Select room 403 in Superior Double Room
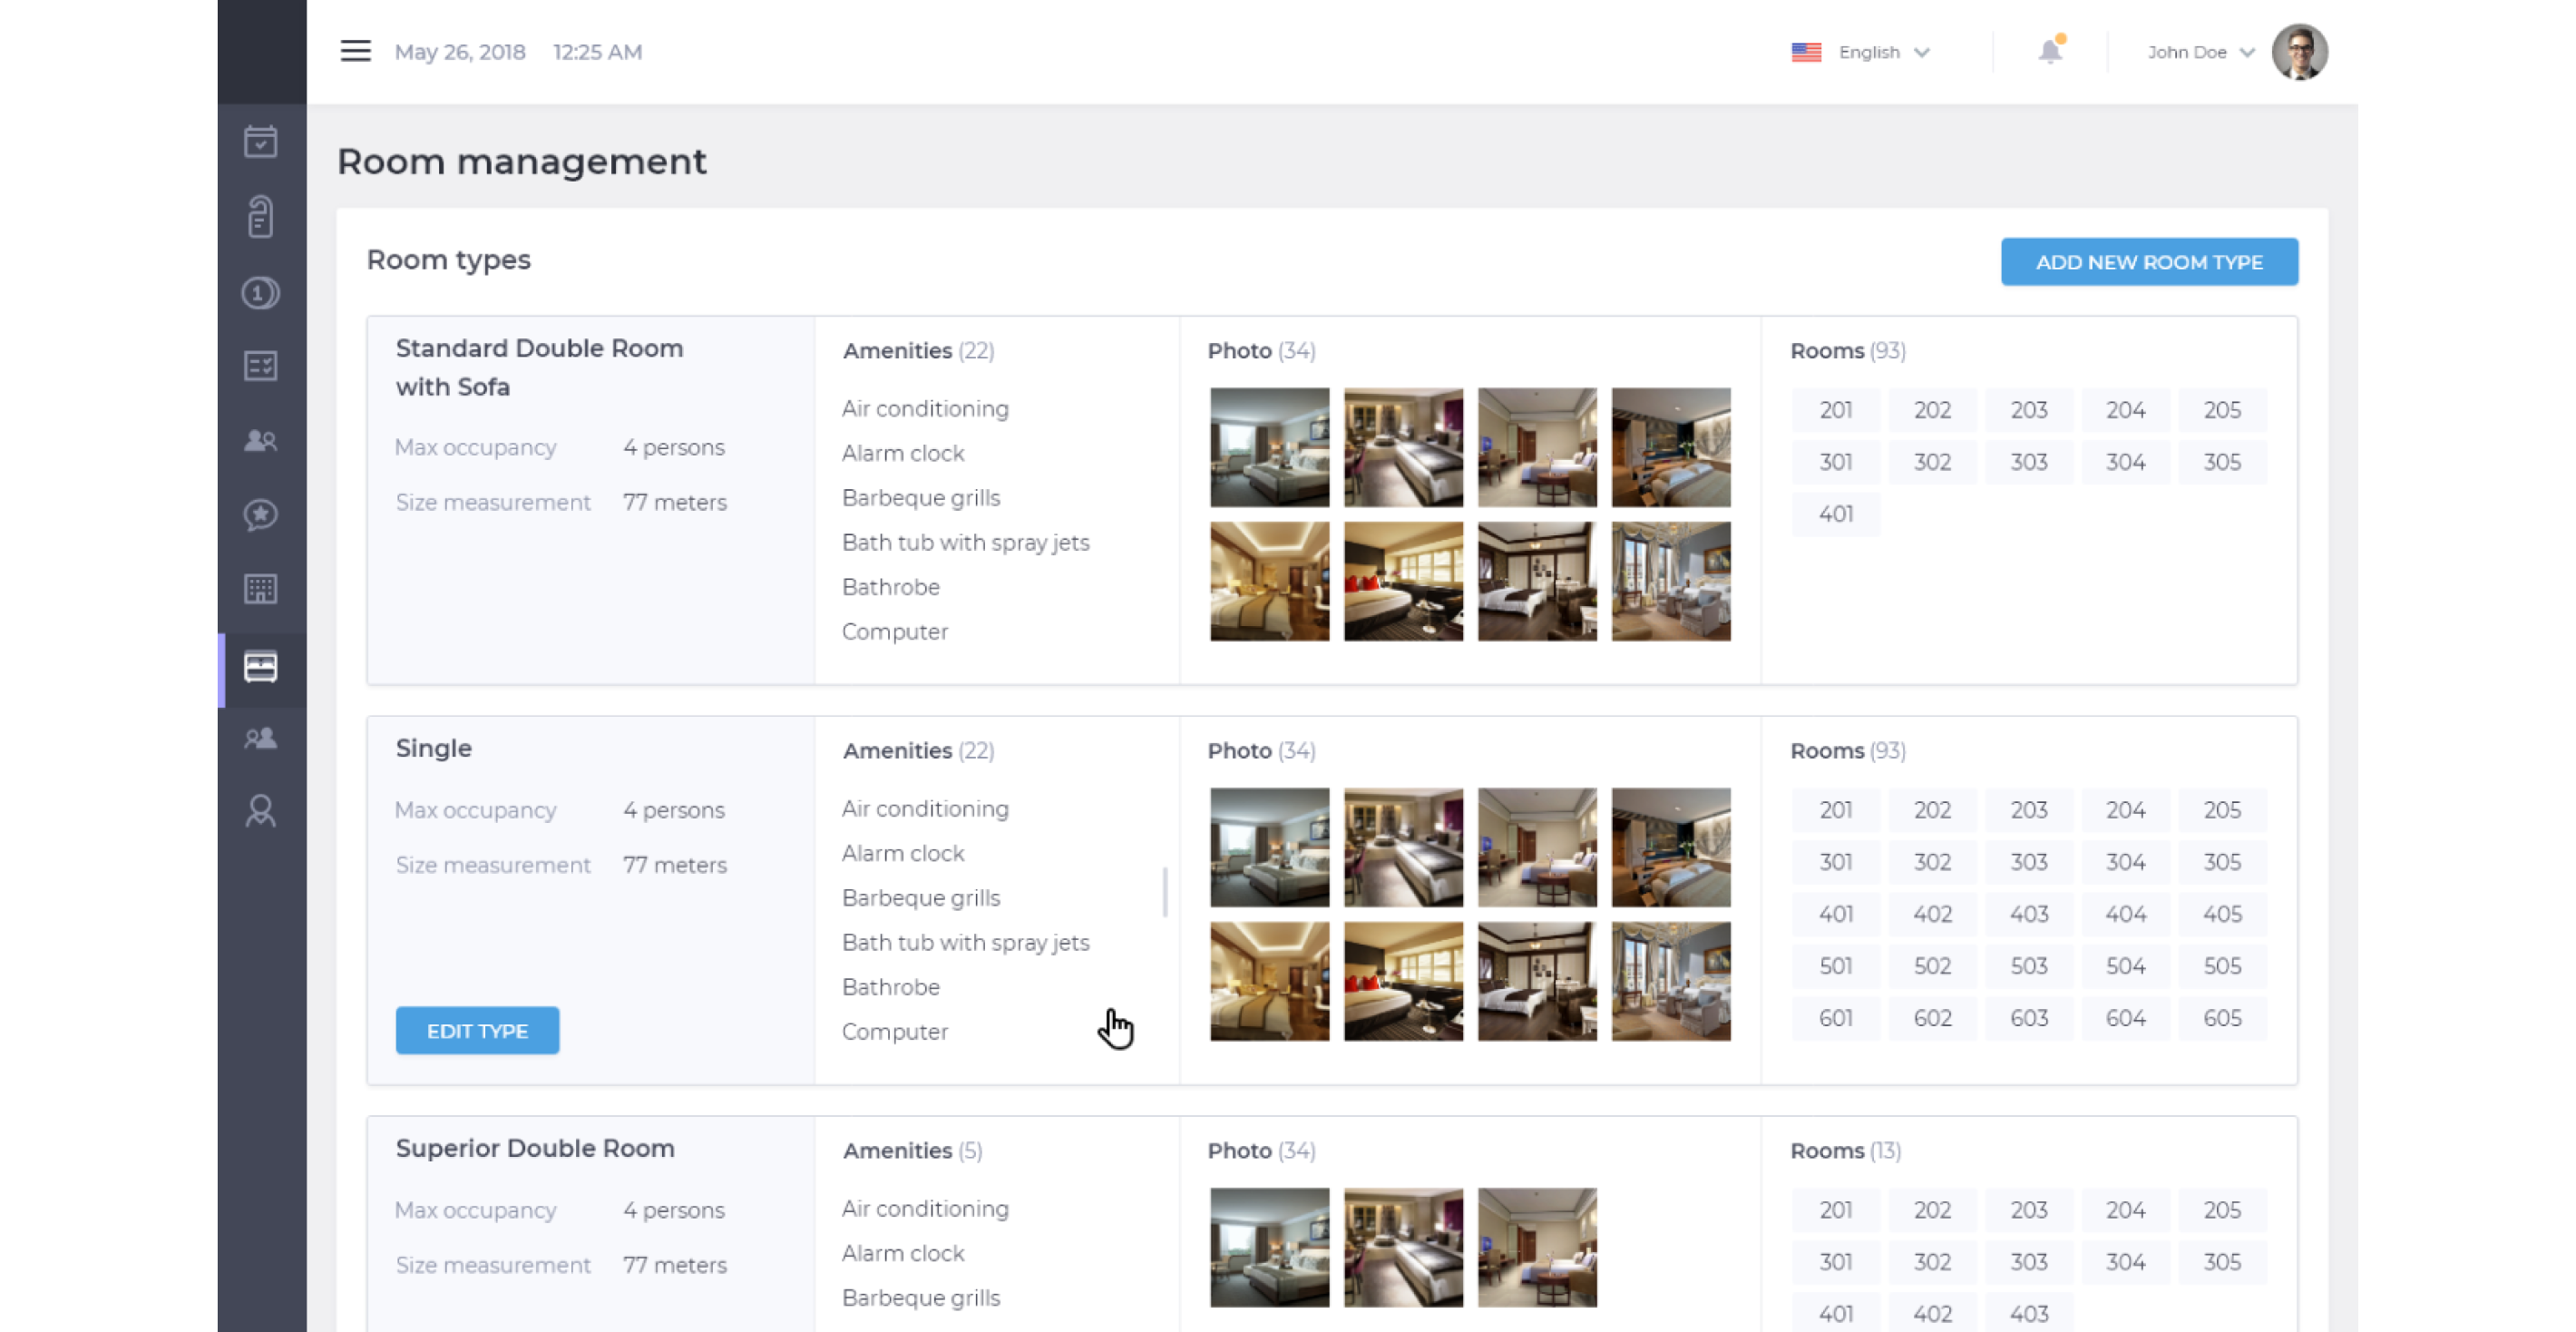Screen dimensions: 2576x1332 (x=2029, y=1314)
